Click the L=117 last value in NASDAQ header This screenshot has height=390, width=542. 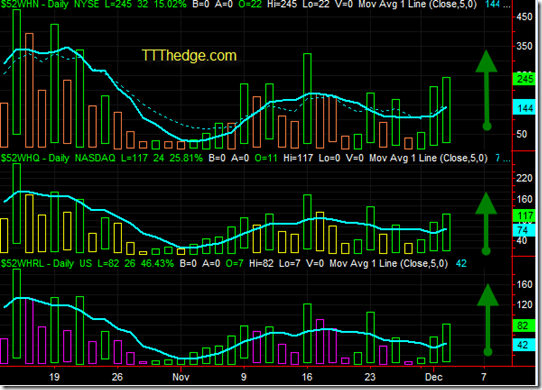click(134, 158)
